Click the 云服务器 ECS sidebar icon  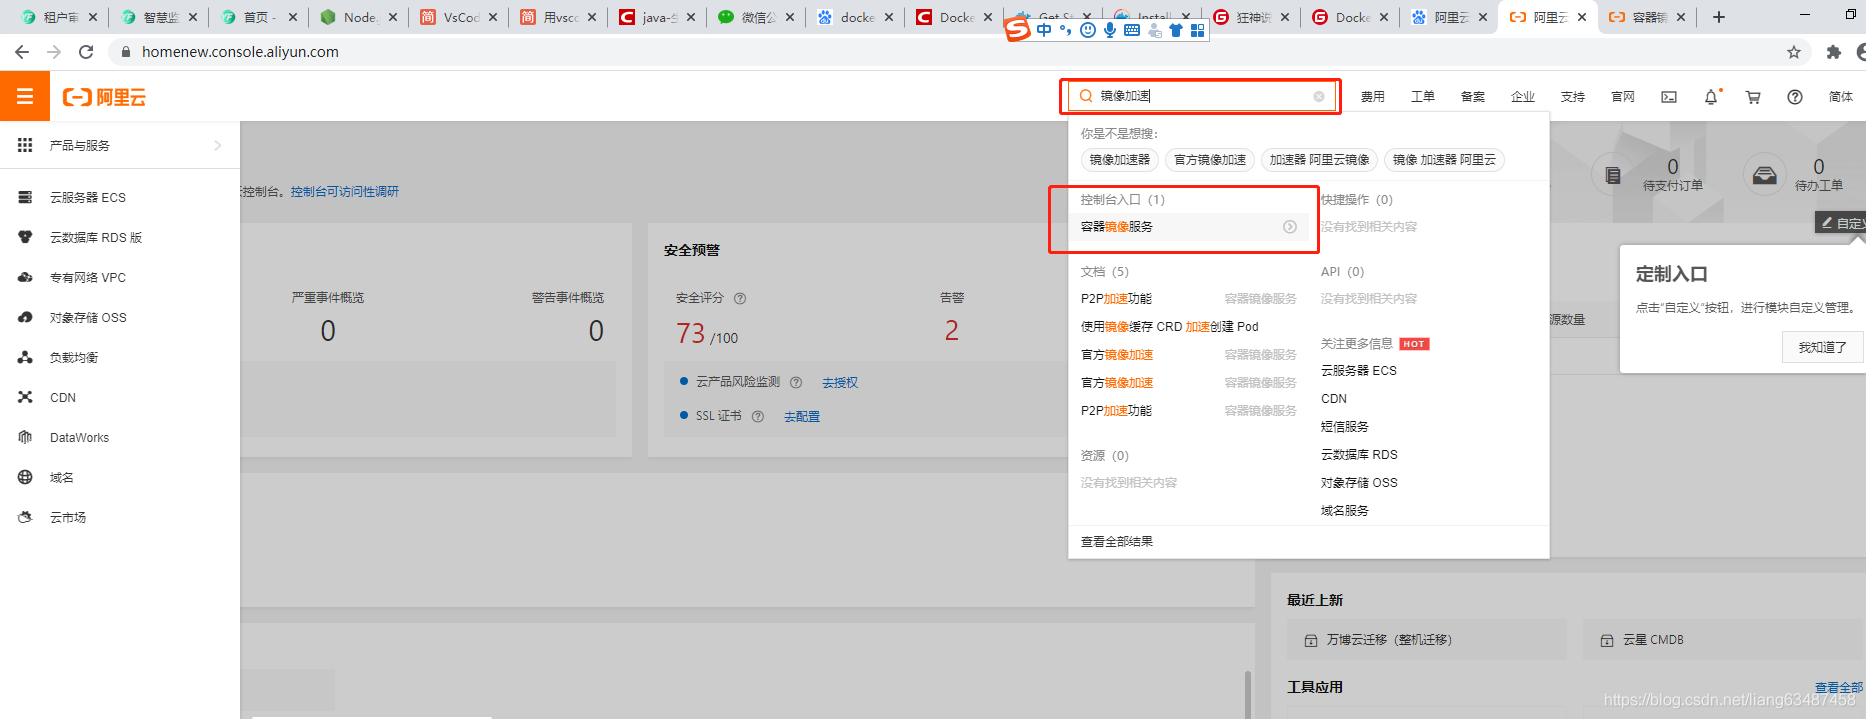pyautogui.click(x=26, y=198)
